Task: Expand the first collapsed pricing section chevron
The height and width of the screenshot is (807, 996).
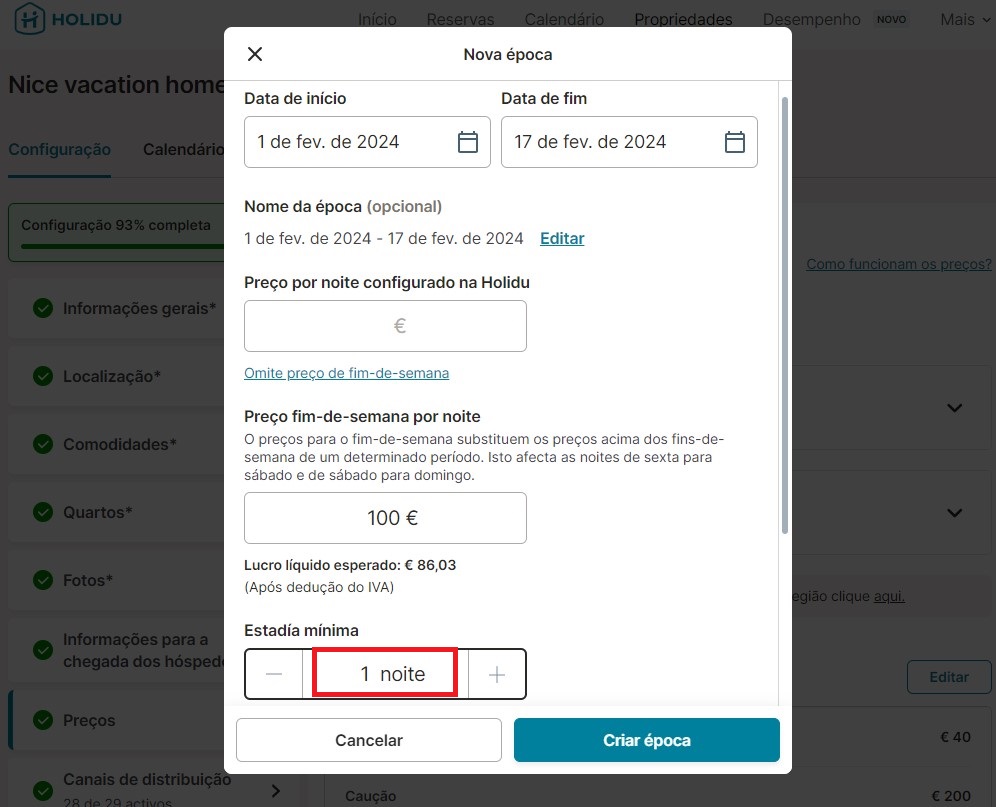Action: coord(954,408)
